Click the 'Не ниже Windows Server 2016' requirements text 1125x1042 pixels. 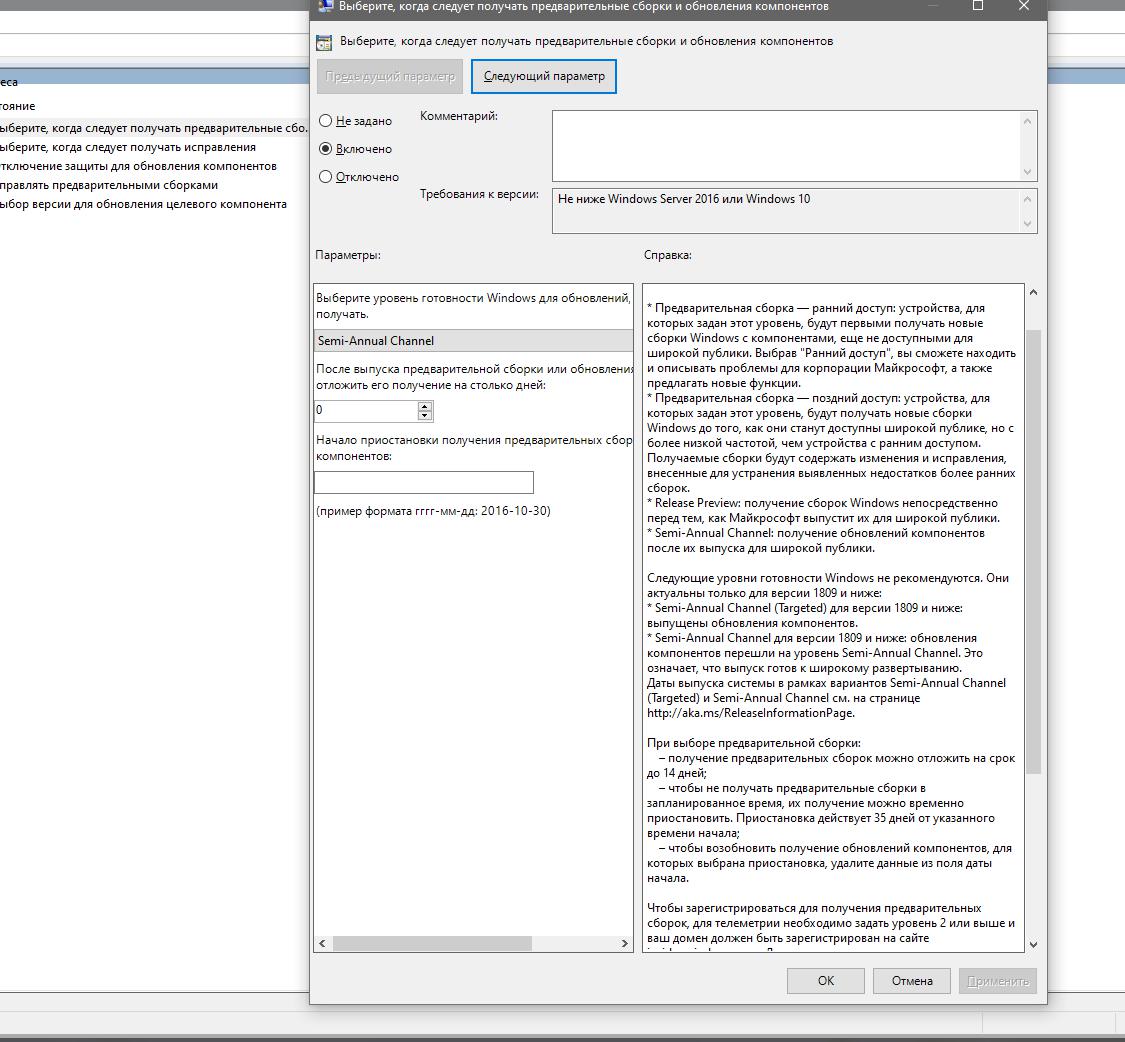click(684, 199)
